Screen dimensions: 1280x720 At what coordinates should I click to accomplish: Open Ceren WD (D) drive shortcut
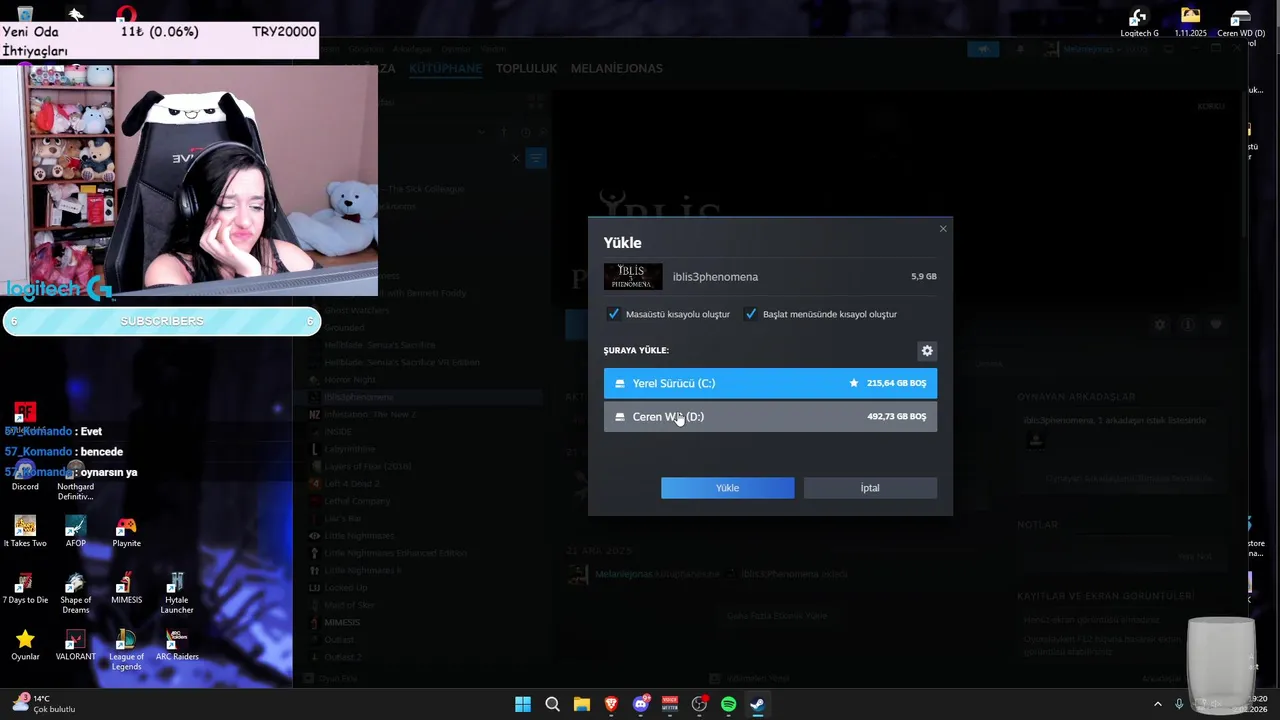(x=1241, y=22)
